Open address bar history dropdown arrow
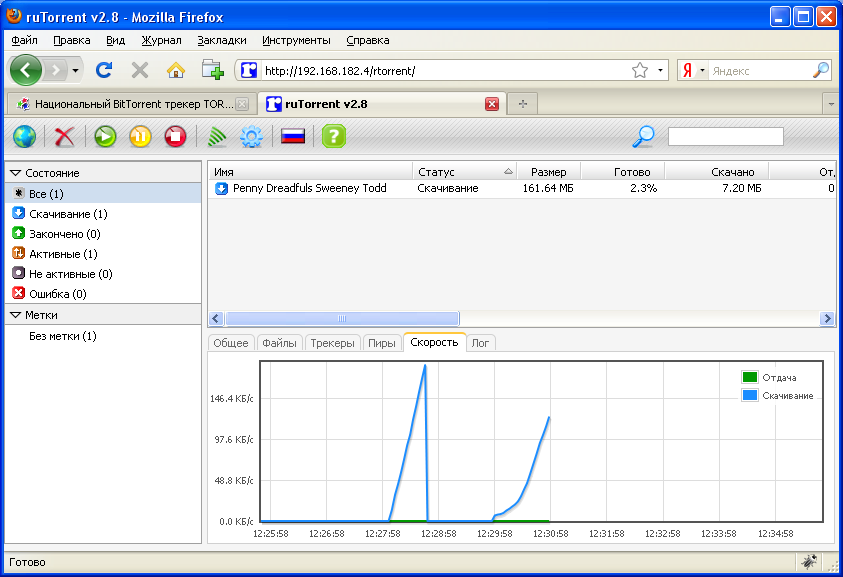Viewport: 843px width, 577px height. [660, 70]
